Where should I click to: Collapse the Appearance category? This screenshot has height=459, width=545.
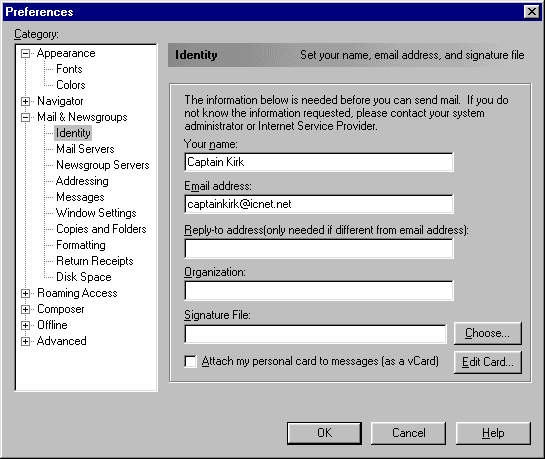[25, 54]
